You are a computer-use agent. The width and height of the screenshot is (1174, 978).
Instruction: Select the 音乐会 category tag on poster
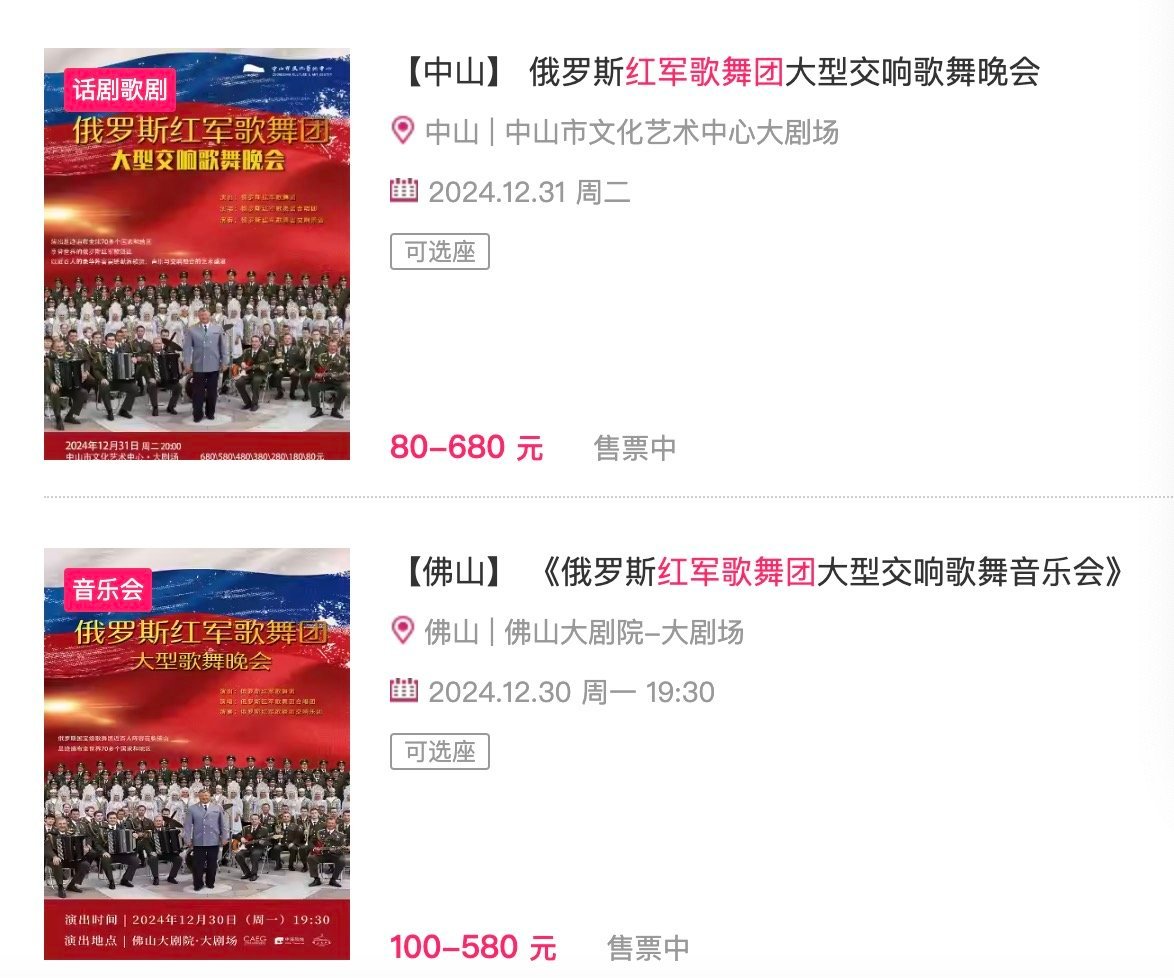coord(108,589)
